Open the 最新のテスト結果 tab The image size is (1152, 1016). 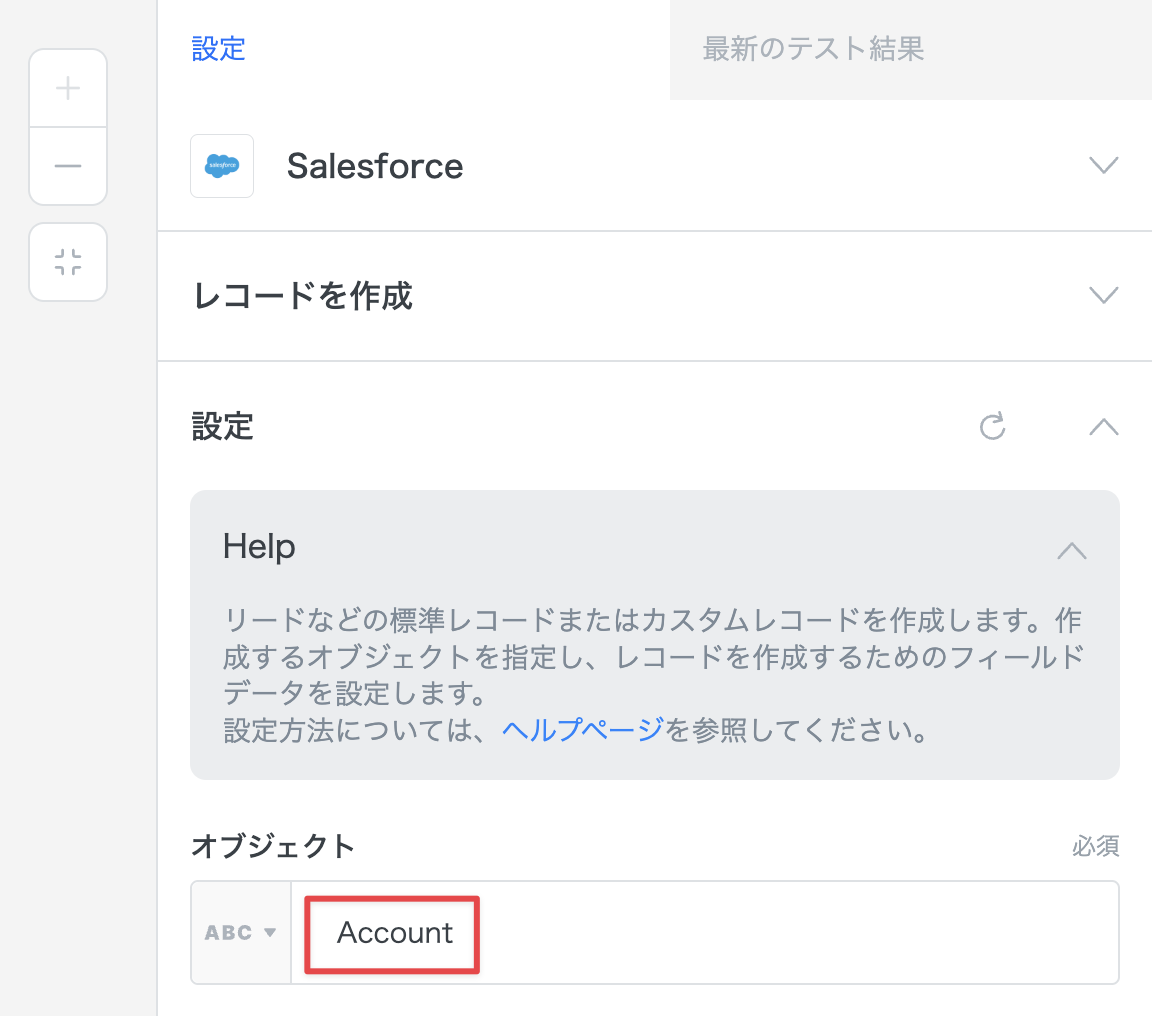pyautogui.click(x=813, y=49)
